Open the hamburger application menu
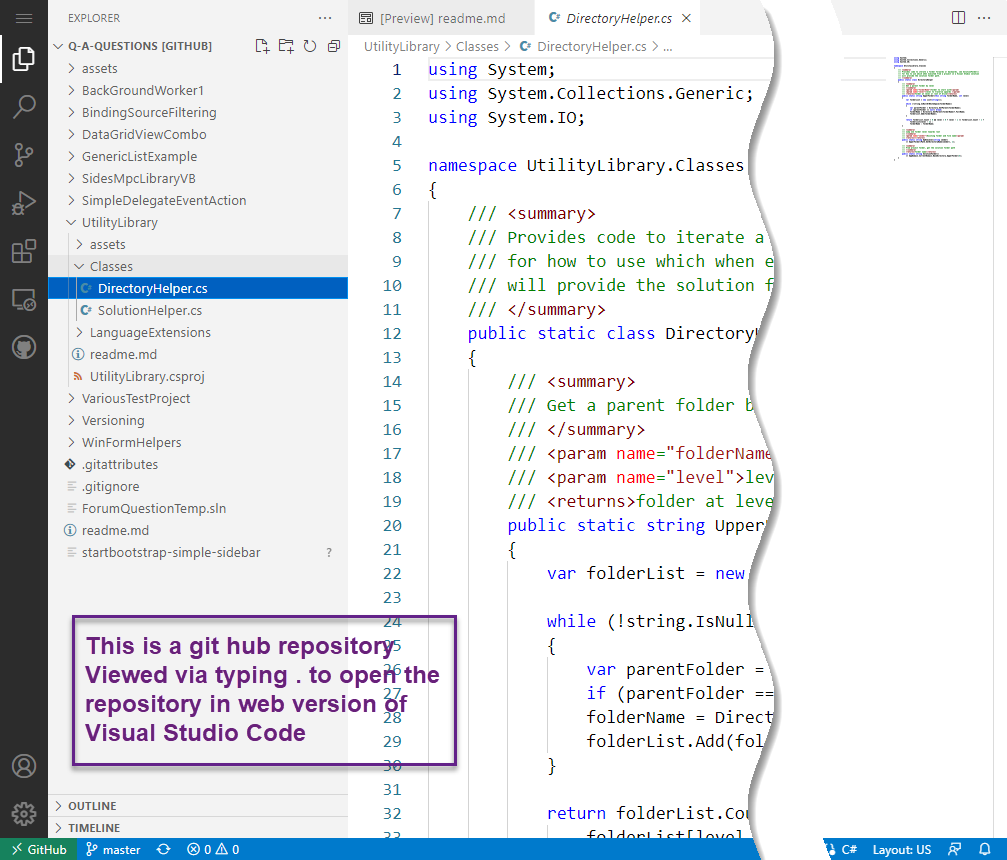The image size is (1007, 860). [24, 18]
